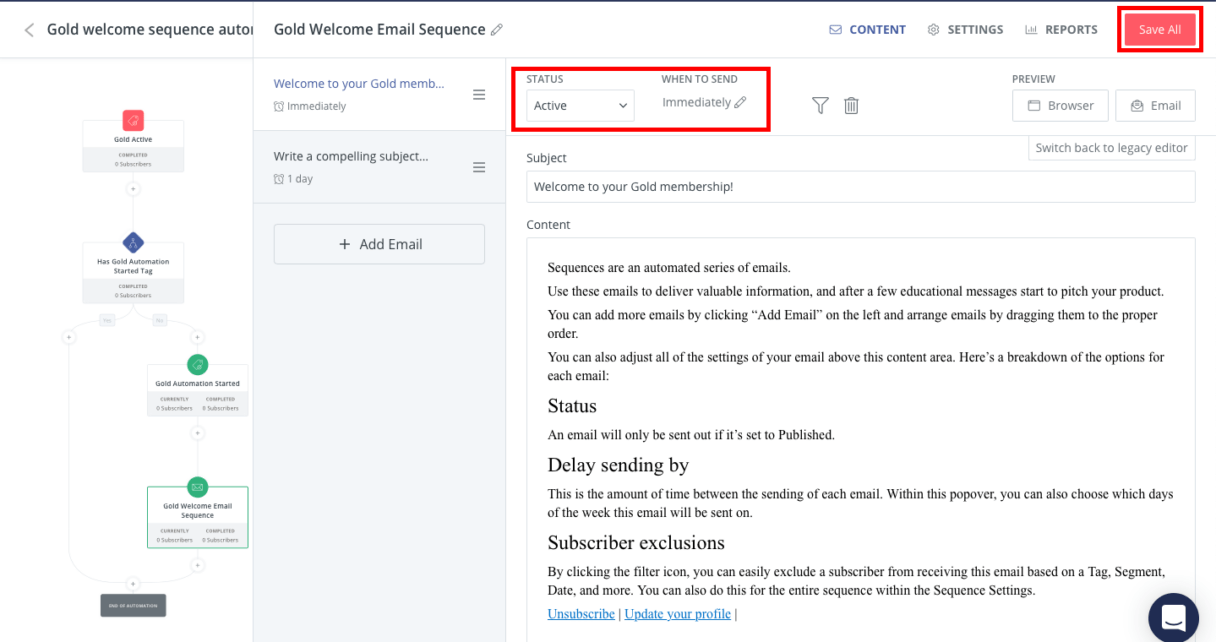
Task: Go back using the left arrow
Action: [29, 30]
